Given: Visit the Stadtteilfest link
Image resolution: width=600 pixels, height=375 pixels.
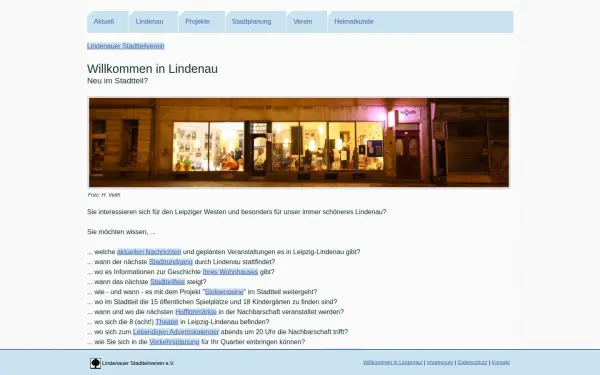Looking at the screenshot, I should click(x=167, y=282).
